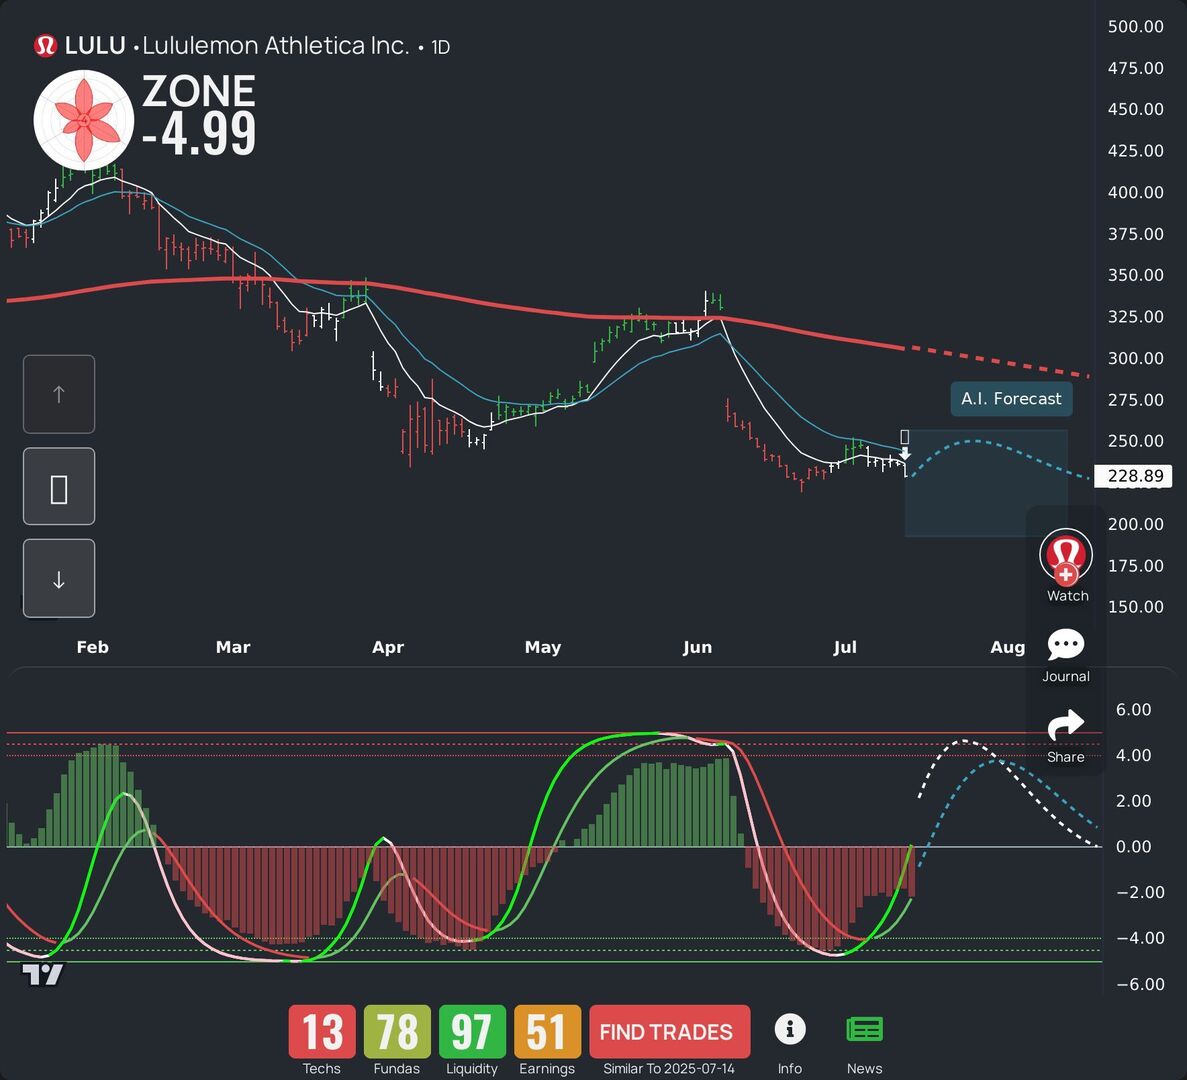
Task: Click the 150.00 price axis label
Action: (1136, 606)
